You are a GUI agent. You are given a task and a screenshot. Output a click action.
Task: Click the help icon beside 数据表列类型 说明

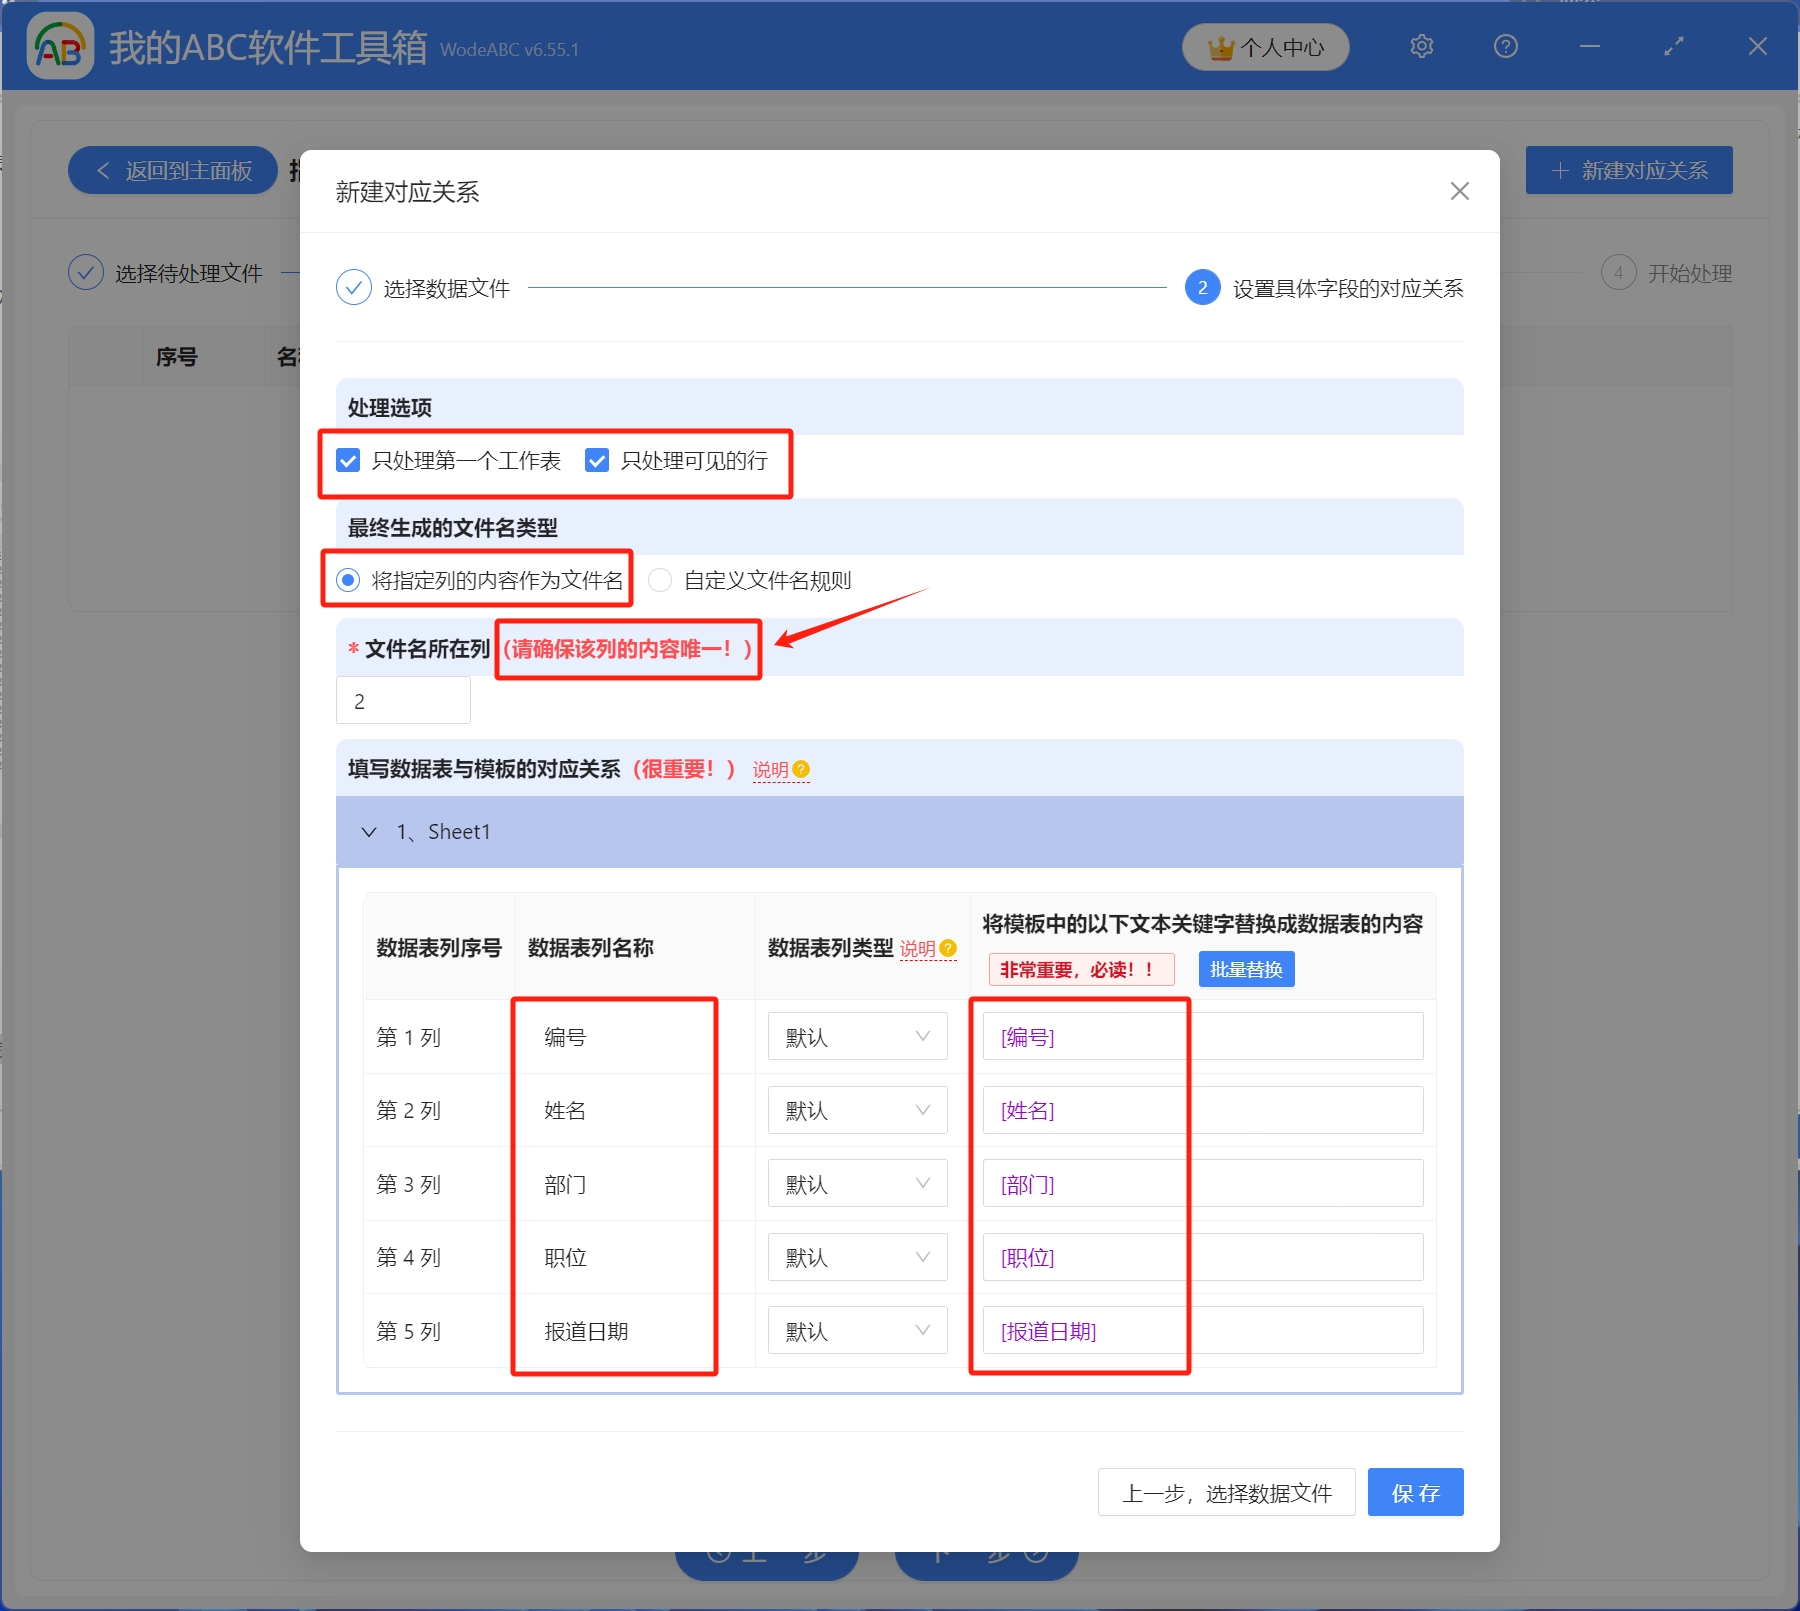[946, 948]
